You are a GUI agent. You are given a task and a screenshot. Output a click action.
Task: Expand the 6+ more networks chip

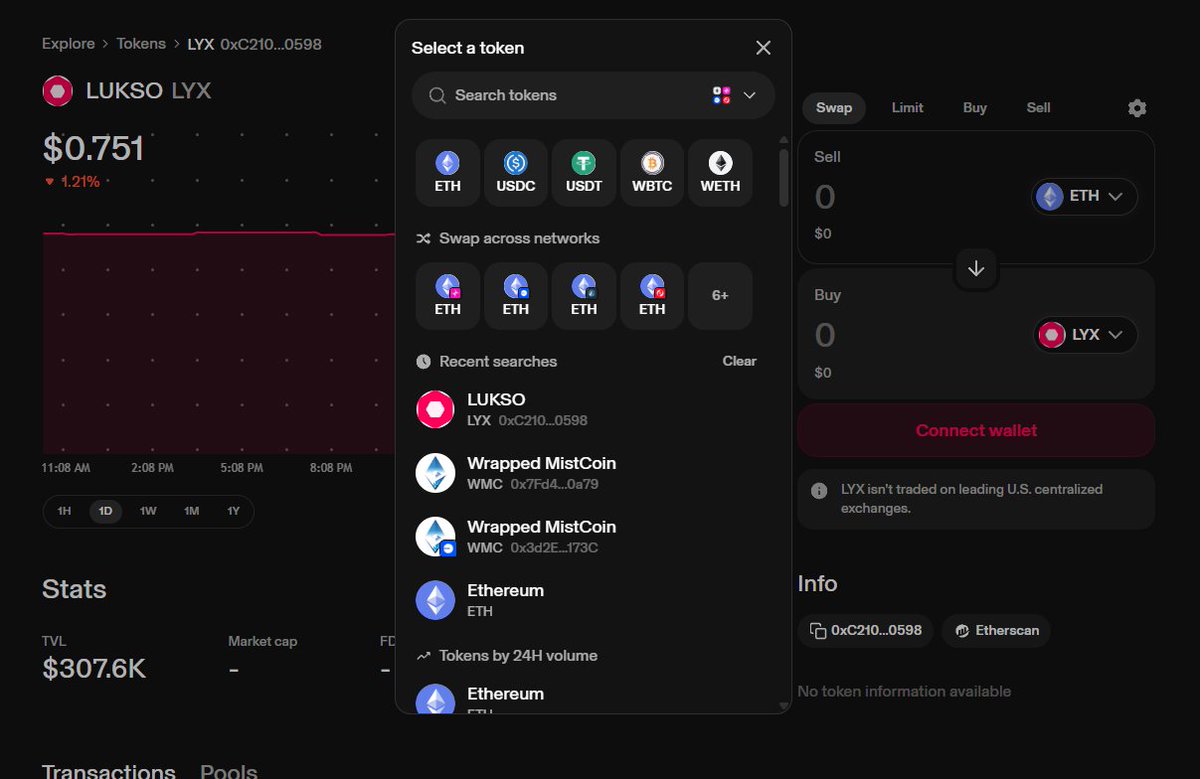tap(720, 296)
